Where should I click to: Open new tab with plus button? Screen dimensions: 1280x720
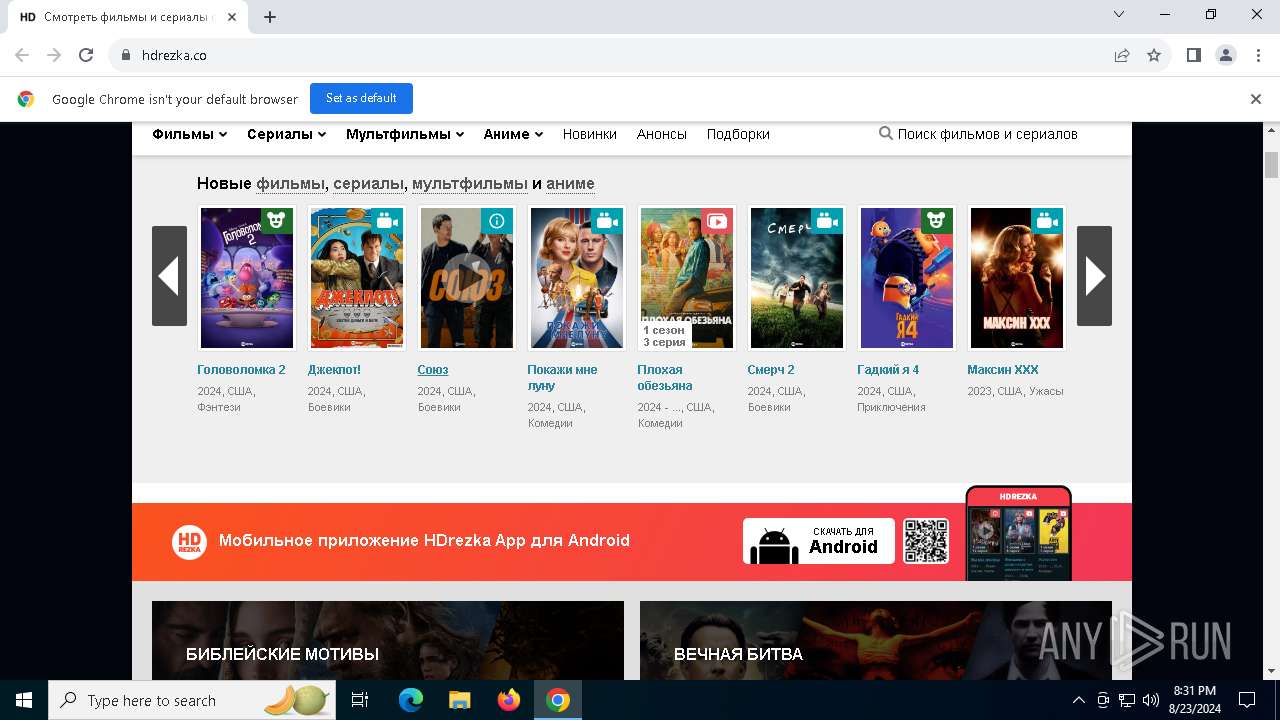coord(270,17)
